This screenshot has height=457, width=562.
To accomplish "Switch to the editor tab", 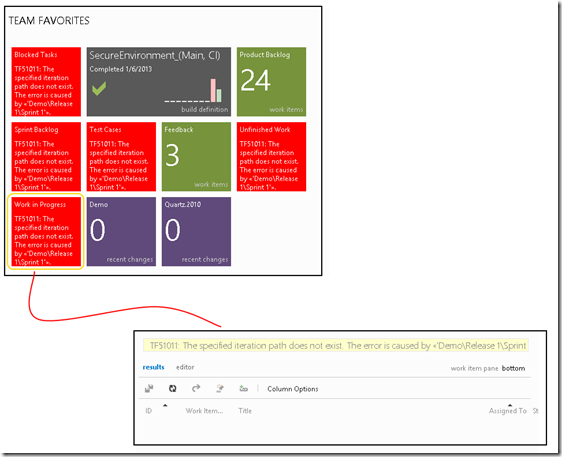I will (x=185, y=367).
